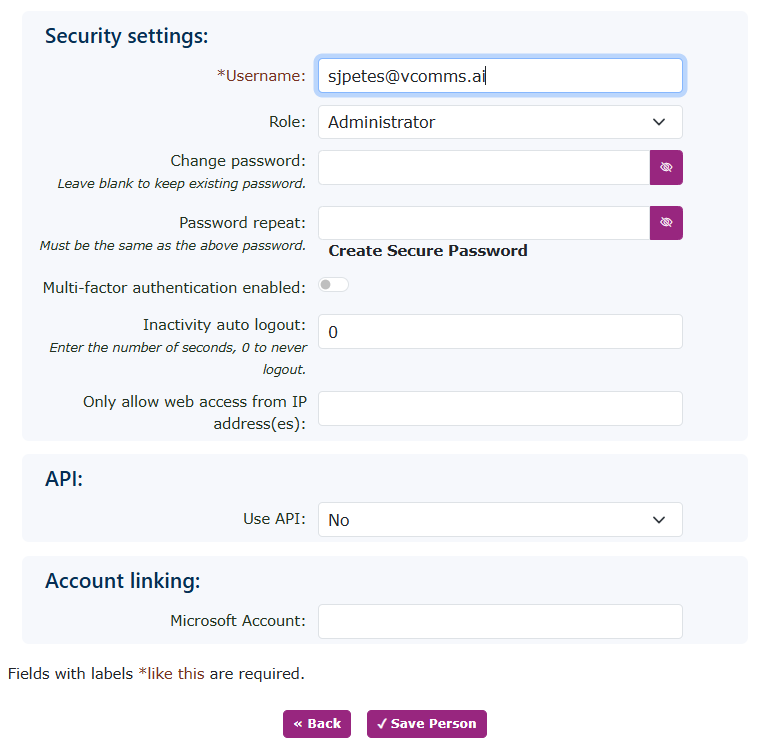Image resolution: width=758 pixels, height=747 pixels.
Task: Click the Account linking section heading
Action: click(x=123, y=581)
